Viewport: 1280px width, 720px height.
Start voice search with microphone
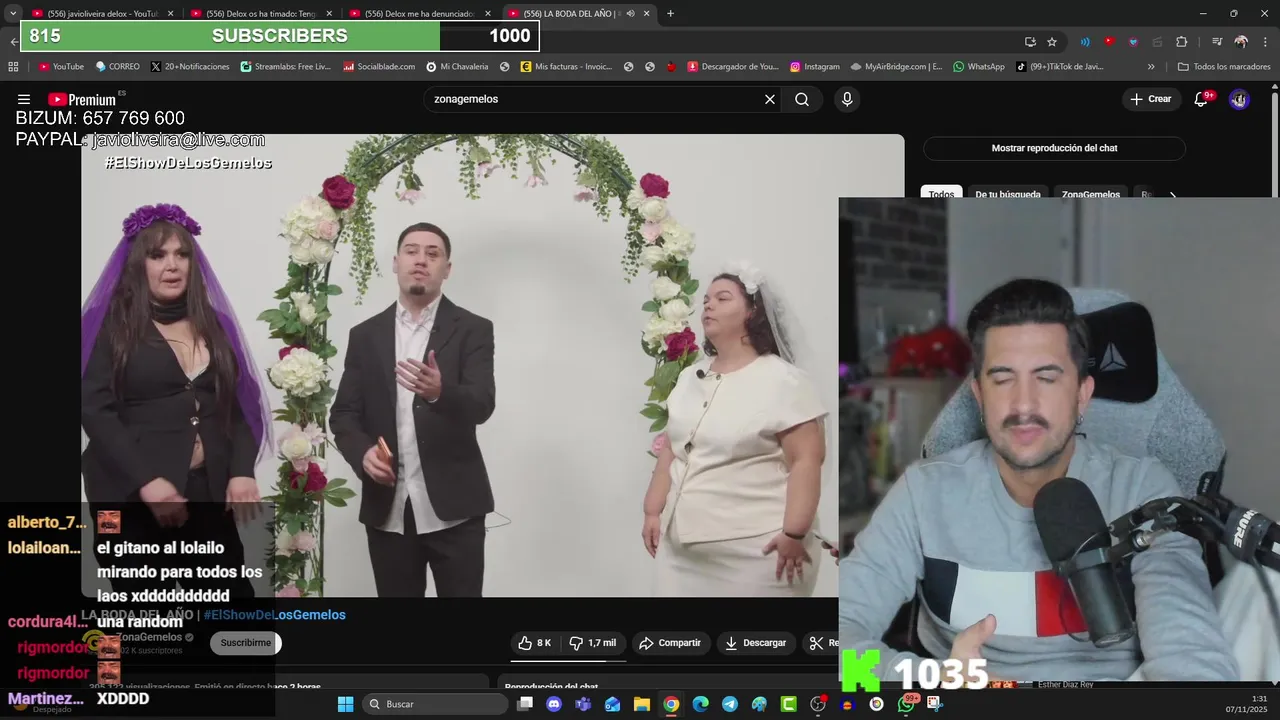point(847,99)
